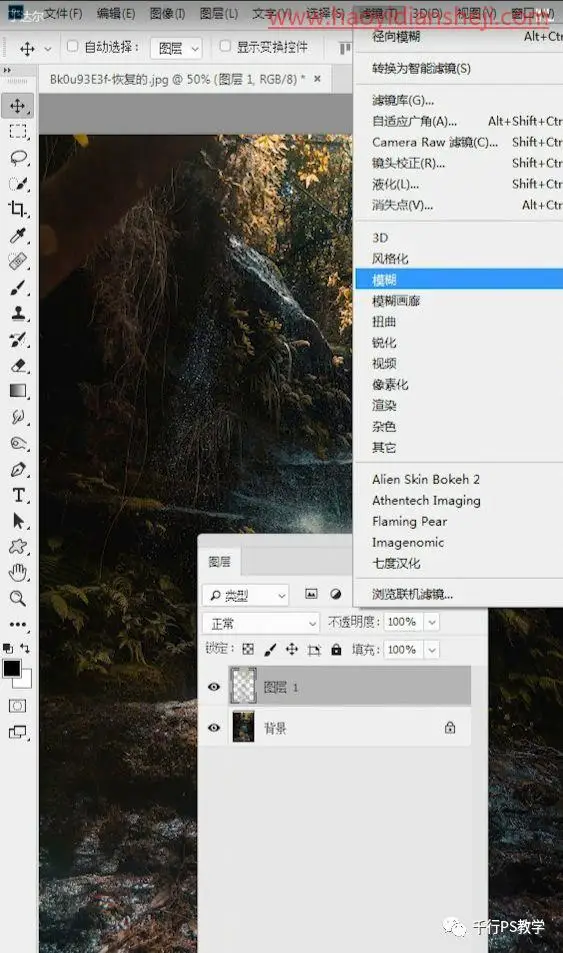563x953 pixels.
Task: Switch to the 图层 panel tab
Action: tap(219, 561)
